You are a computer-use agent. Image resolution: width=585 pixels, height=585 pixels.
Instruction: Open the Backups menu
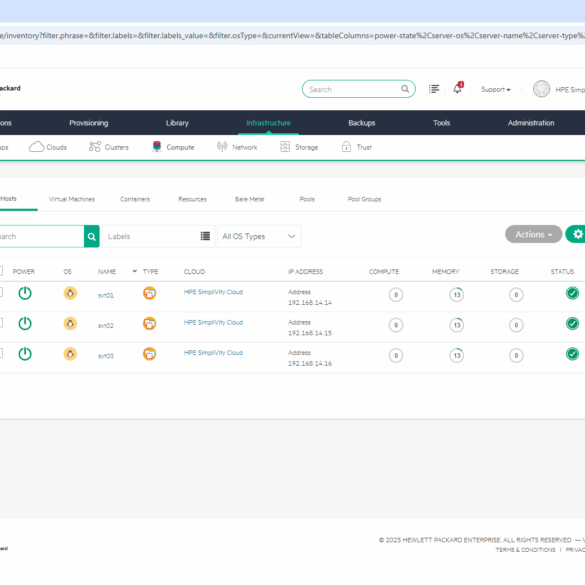pyautogui.click(x=362, y=123)
